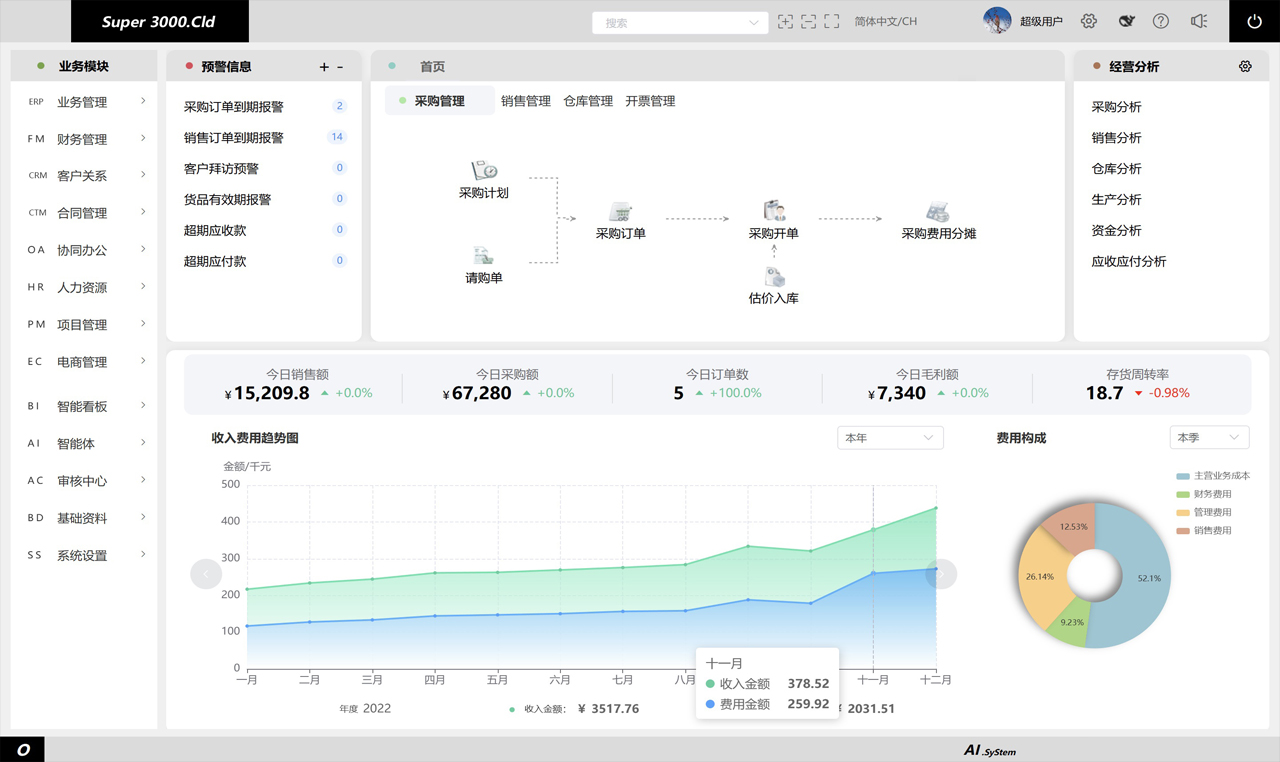This screenshot has width=1280, height=762.
Task: Open 销售分析 report
Action: point(1116,138)
